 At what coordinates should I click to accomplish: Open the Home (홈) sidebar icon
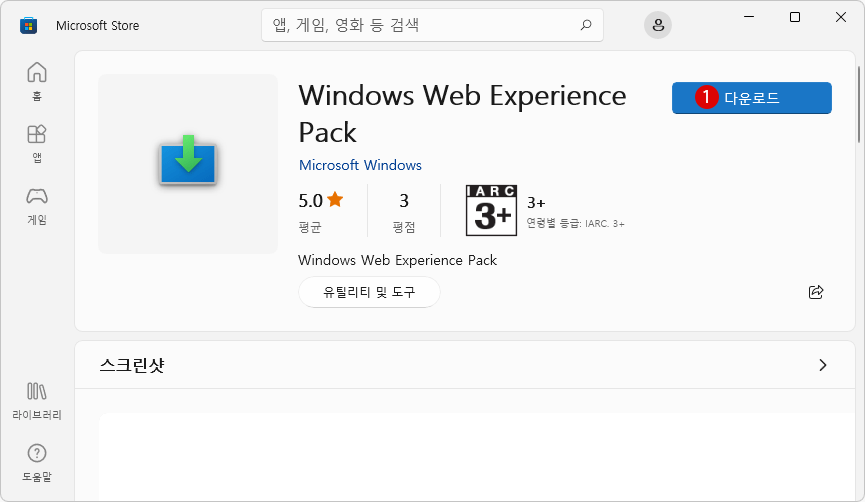[37, 81]
